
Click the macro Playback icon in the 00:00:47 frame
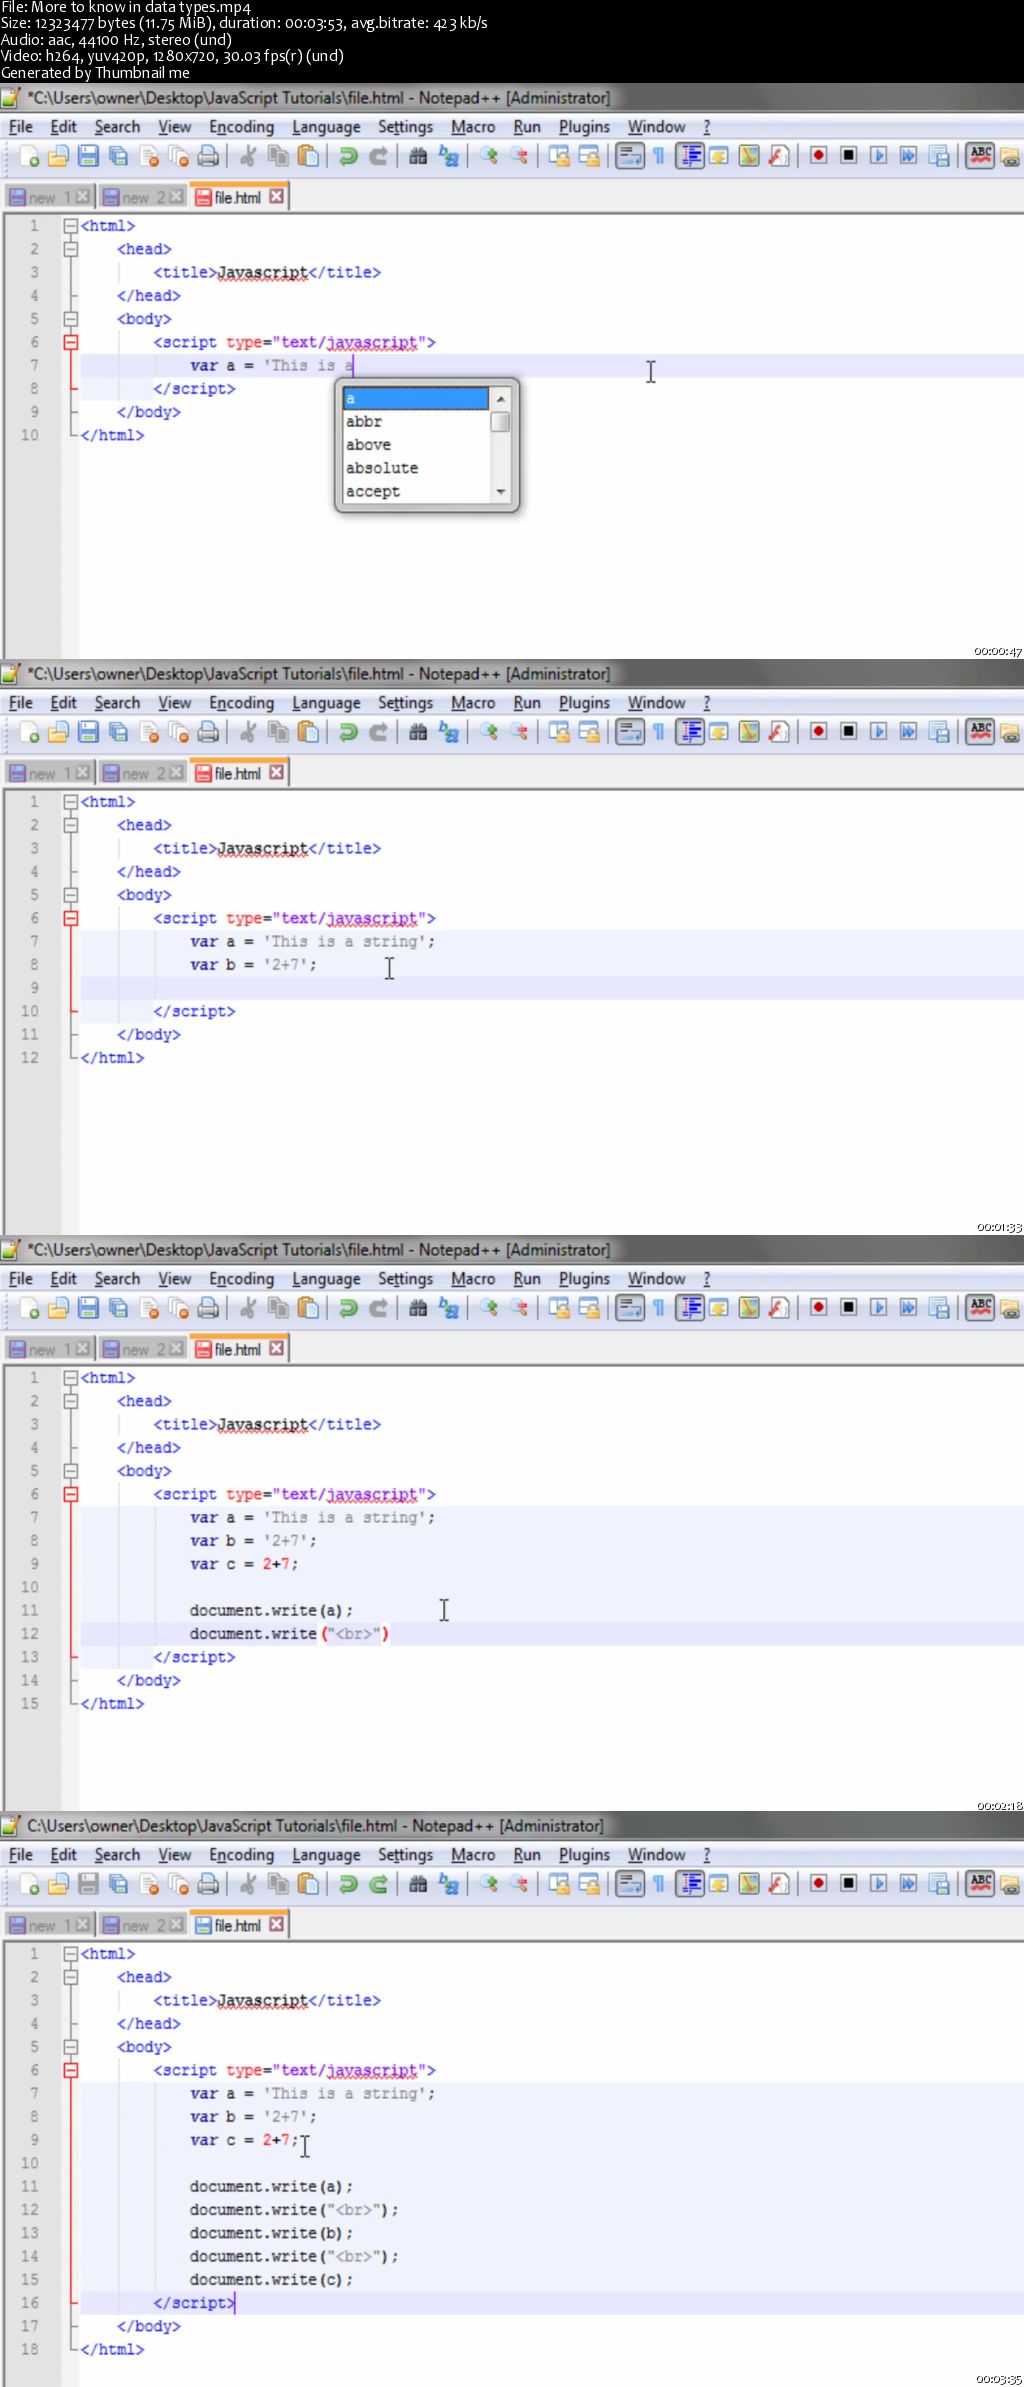pyautogui.click(x=878, y=156)
